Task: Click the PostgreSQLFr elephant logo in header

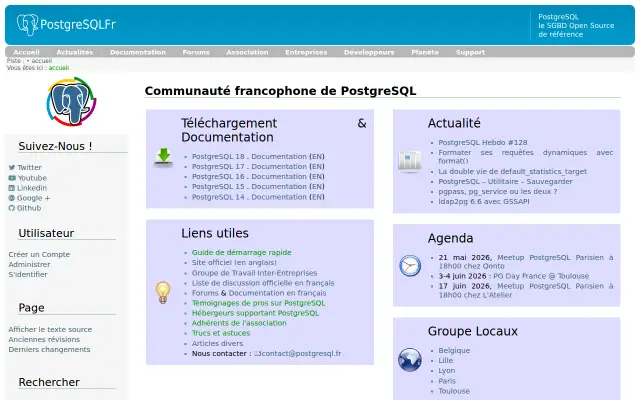Action: (x=66, y=24)
